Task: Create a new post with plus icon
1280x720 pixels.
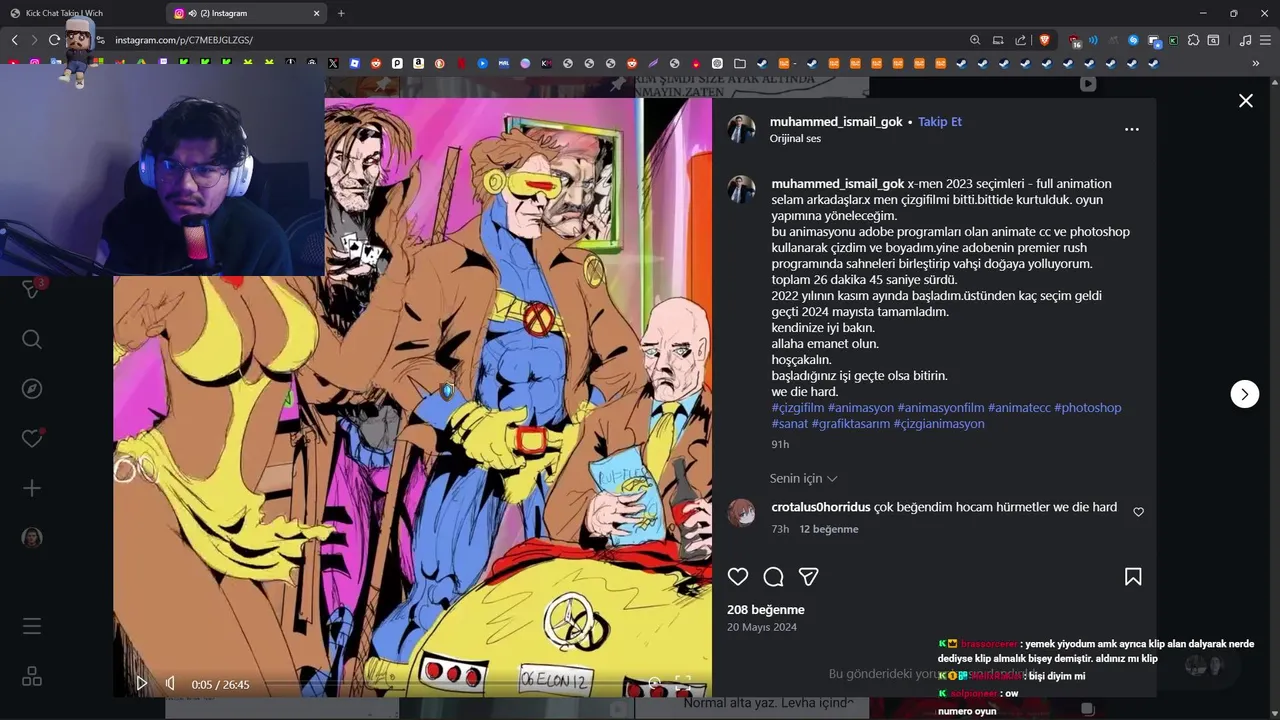Action: pyautogui.click(x=32, y=488)
